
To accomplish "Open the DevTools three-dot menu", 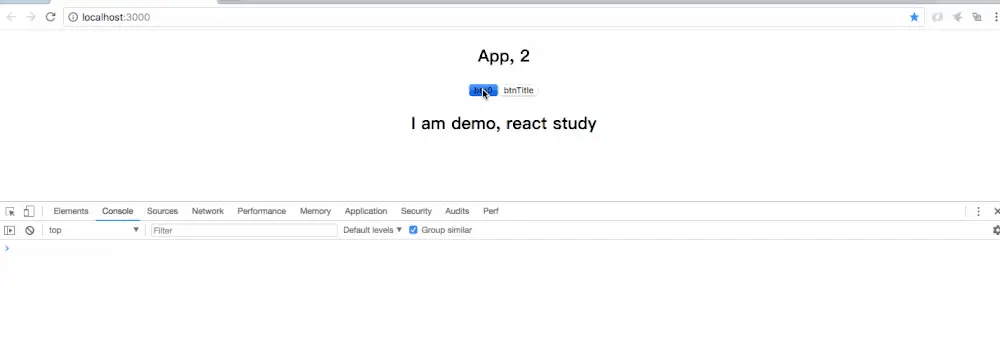I will [978, 212].
